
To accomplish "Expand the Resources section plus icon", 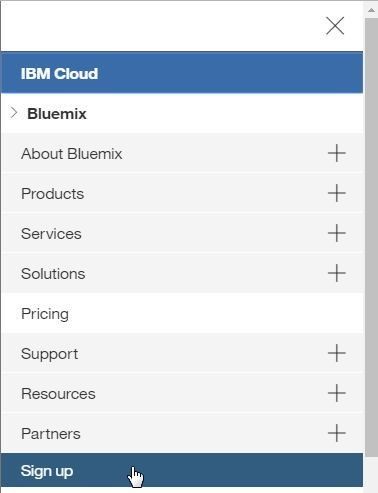I will pos(337,393).
